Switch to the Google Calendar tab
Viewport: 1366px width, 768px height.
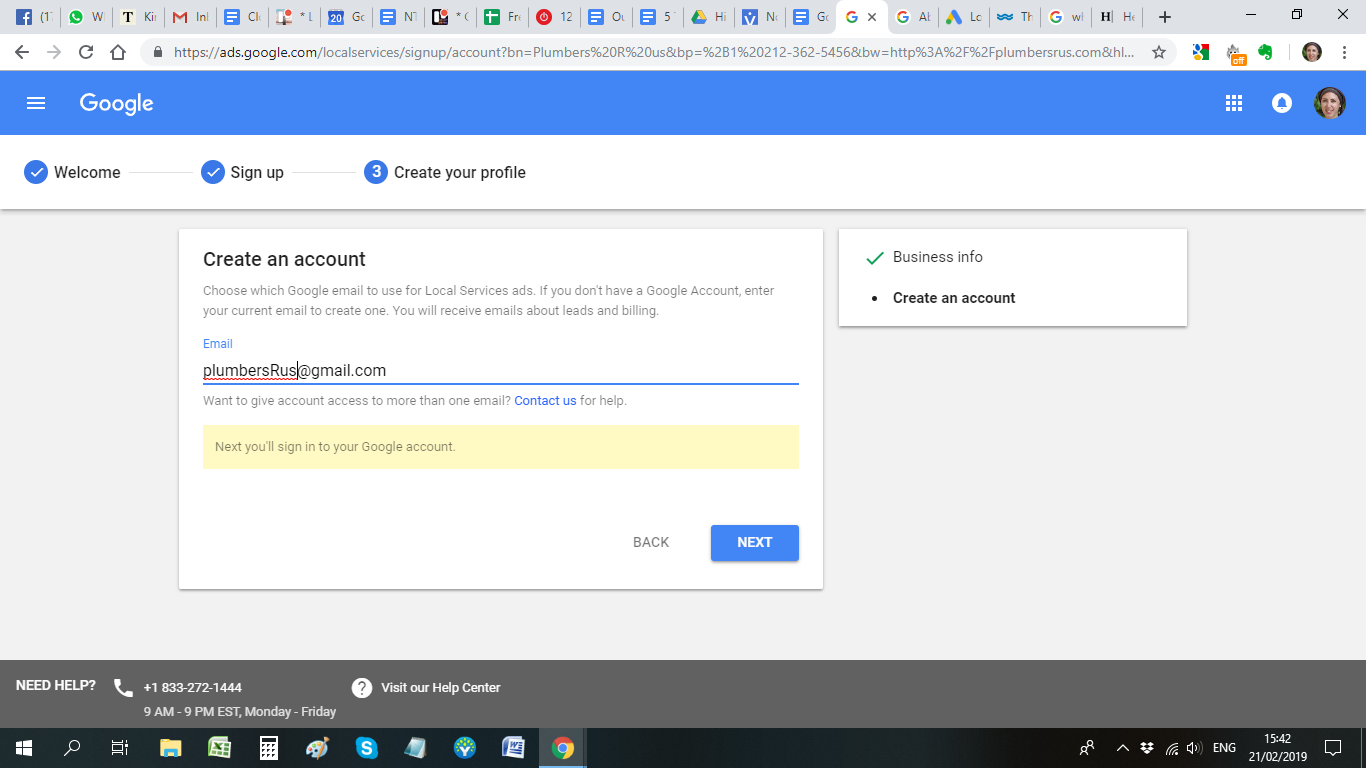tap(346, 17)
